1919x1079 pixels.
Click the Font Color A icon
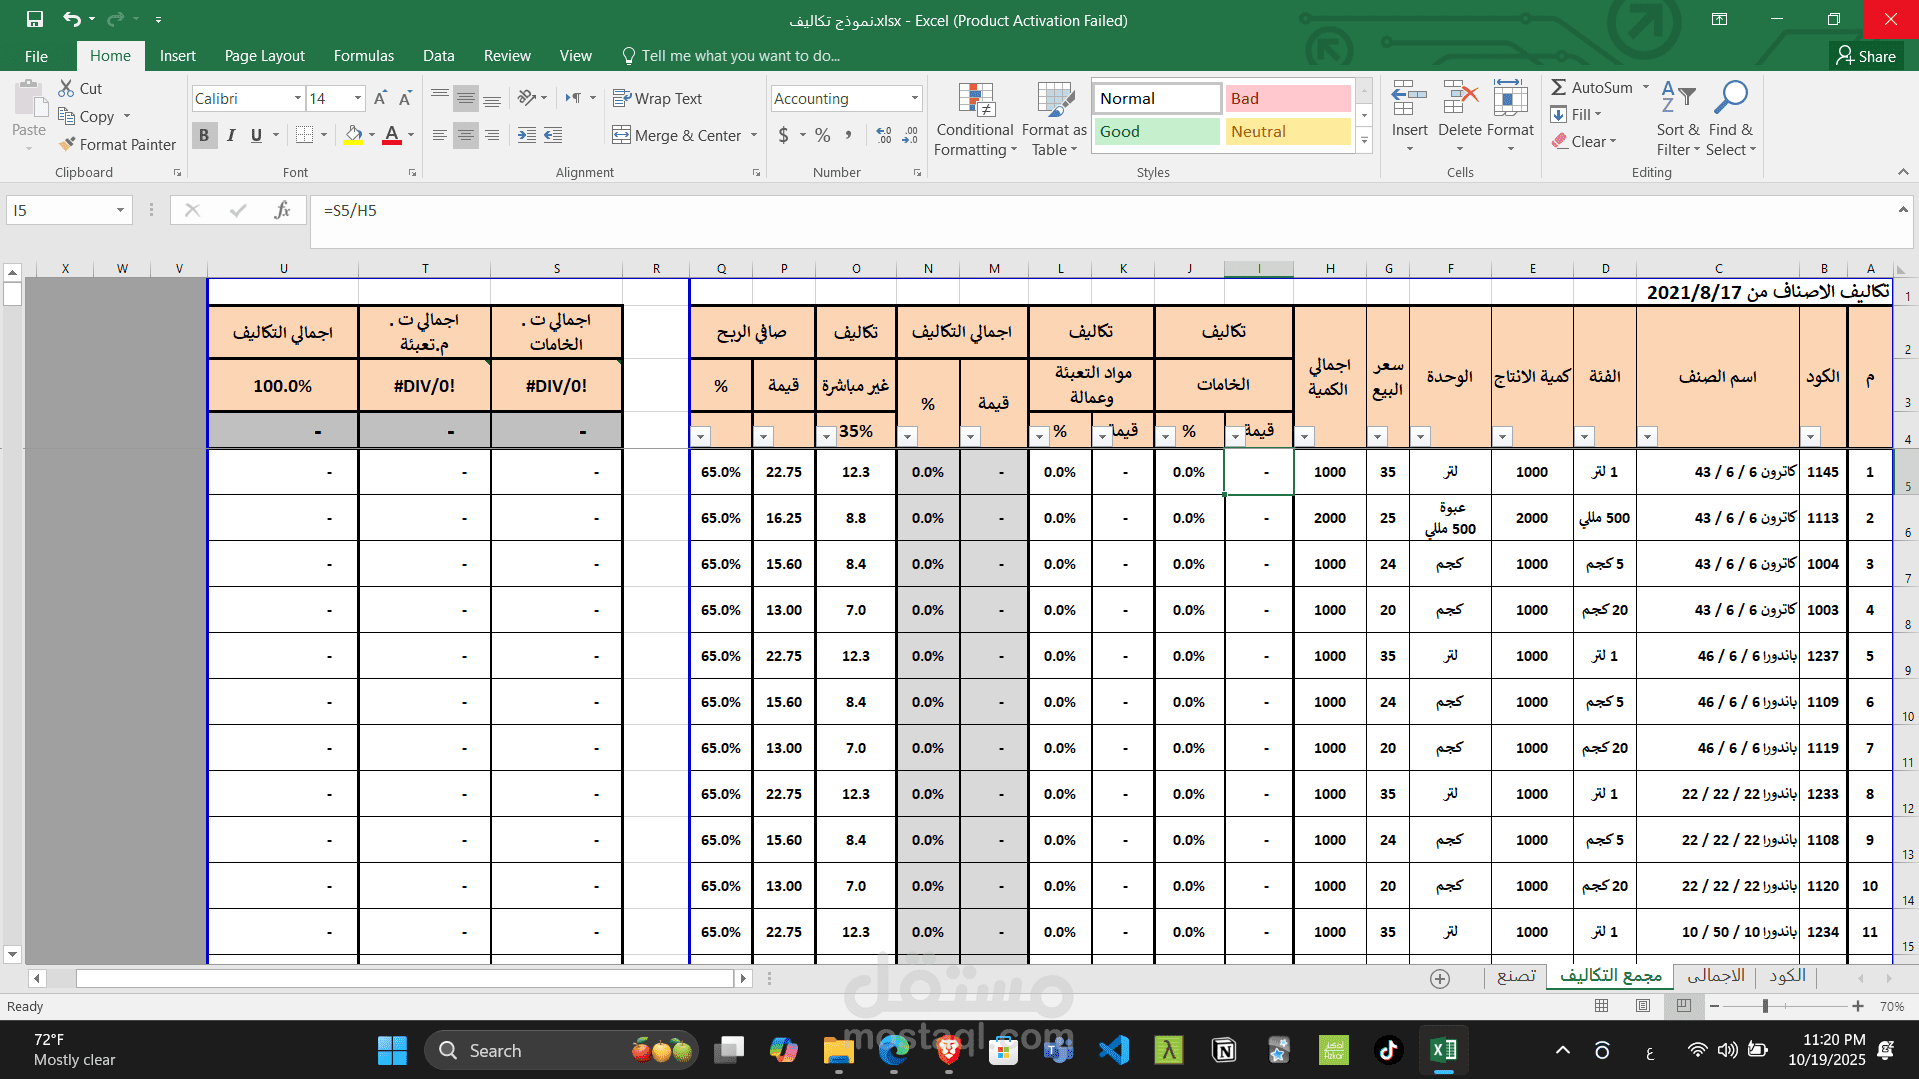pos(392,135)
